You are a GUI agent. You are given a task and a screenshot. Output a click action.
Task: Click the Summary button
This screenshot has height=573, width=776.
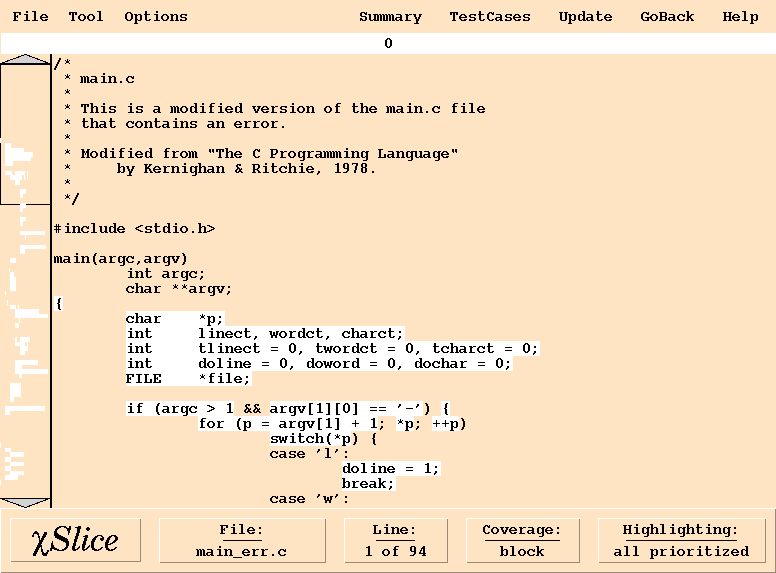click(390, 17)
